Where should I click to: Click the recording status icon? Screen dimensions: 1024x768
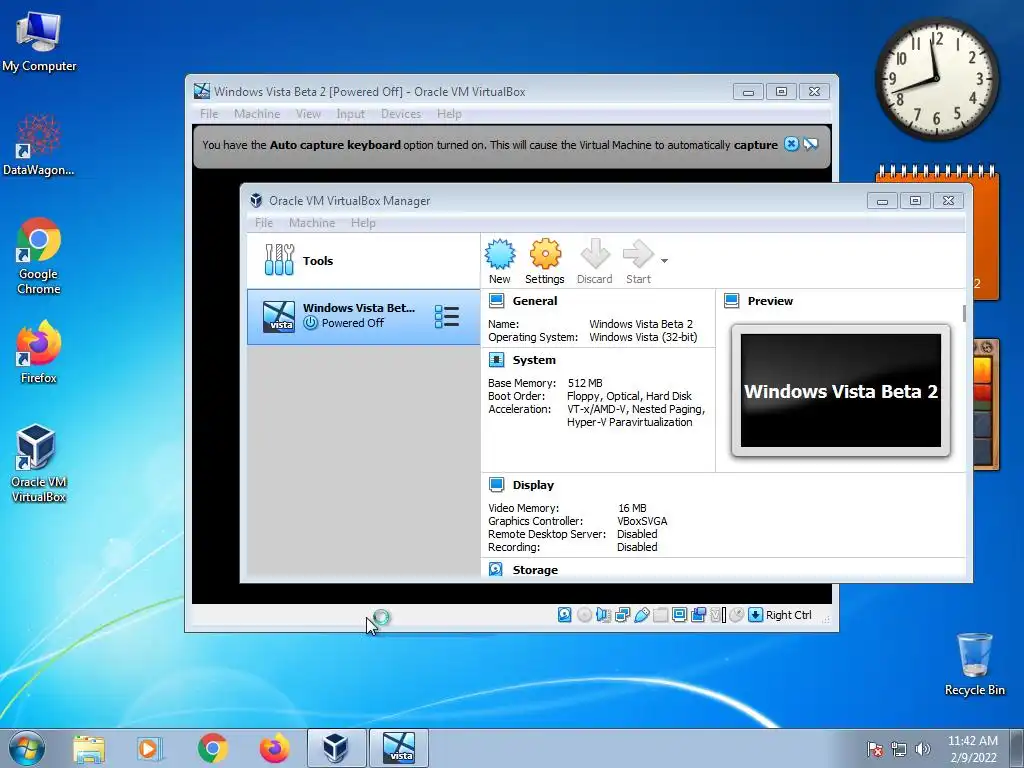pos(698,615)
